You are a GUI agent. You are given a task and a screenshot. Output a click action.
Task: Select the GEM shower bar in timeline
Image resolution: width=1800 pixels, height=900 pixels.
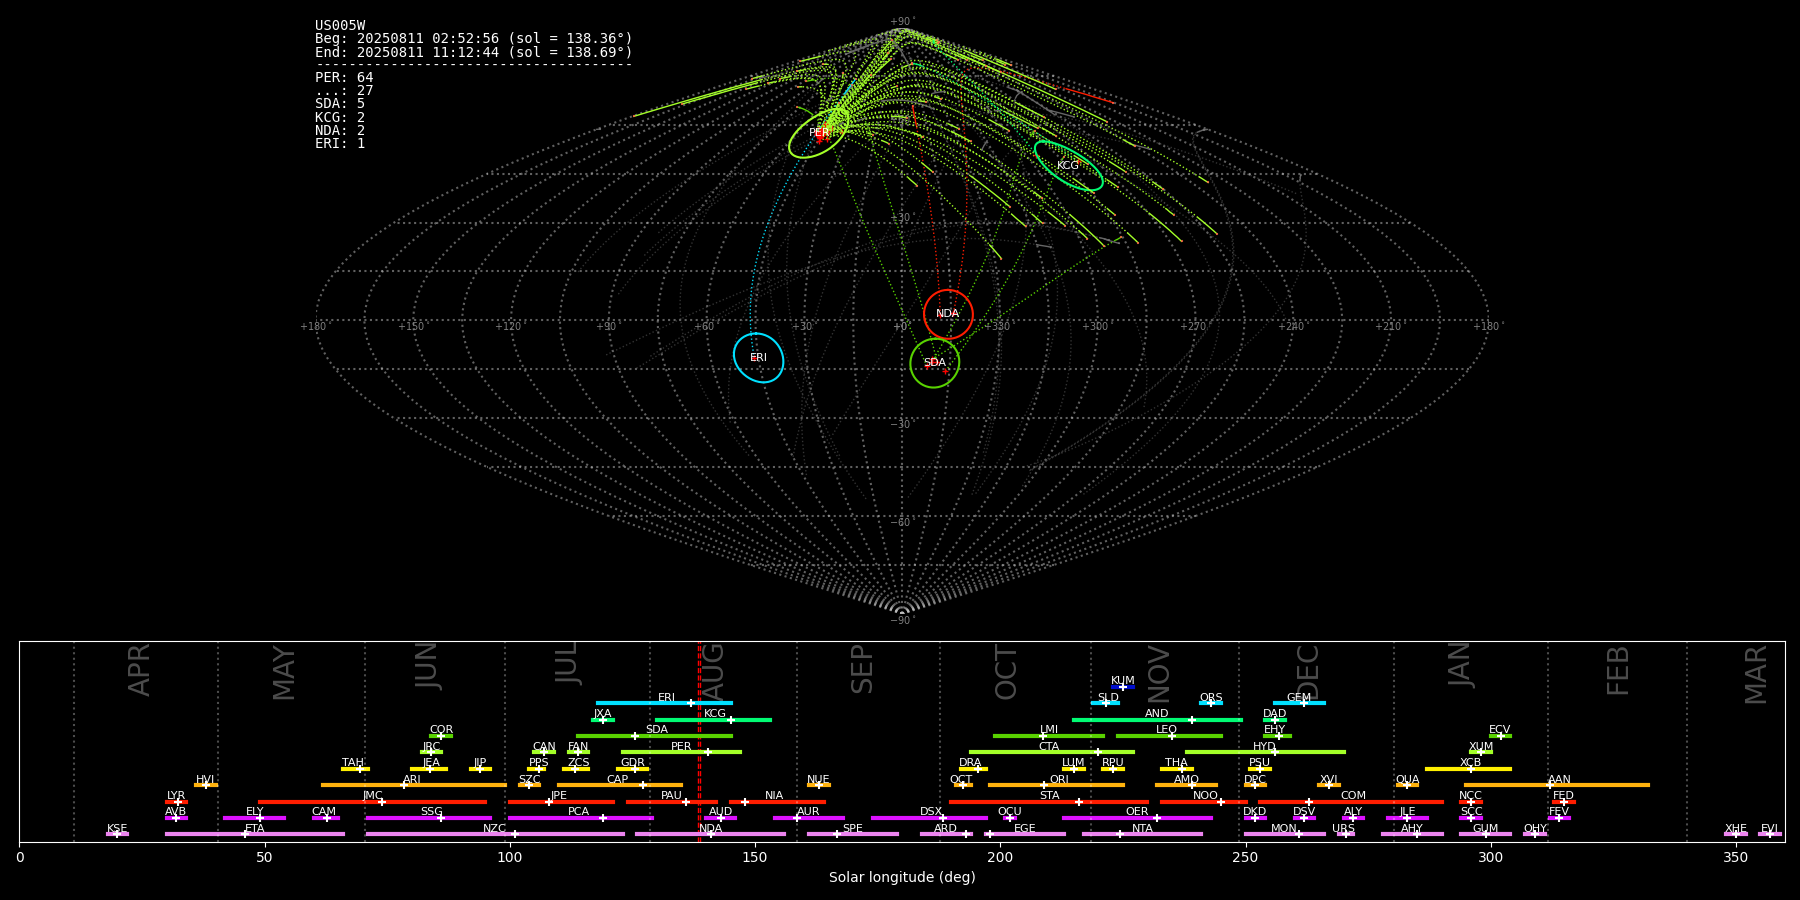1299,703
